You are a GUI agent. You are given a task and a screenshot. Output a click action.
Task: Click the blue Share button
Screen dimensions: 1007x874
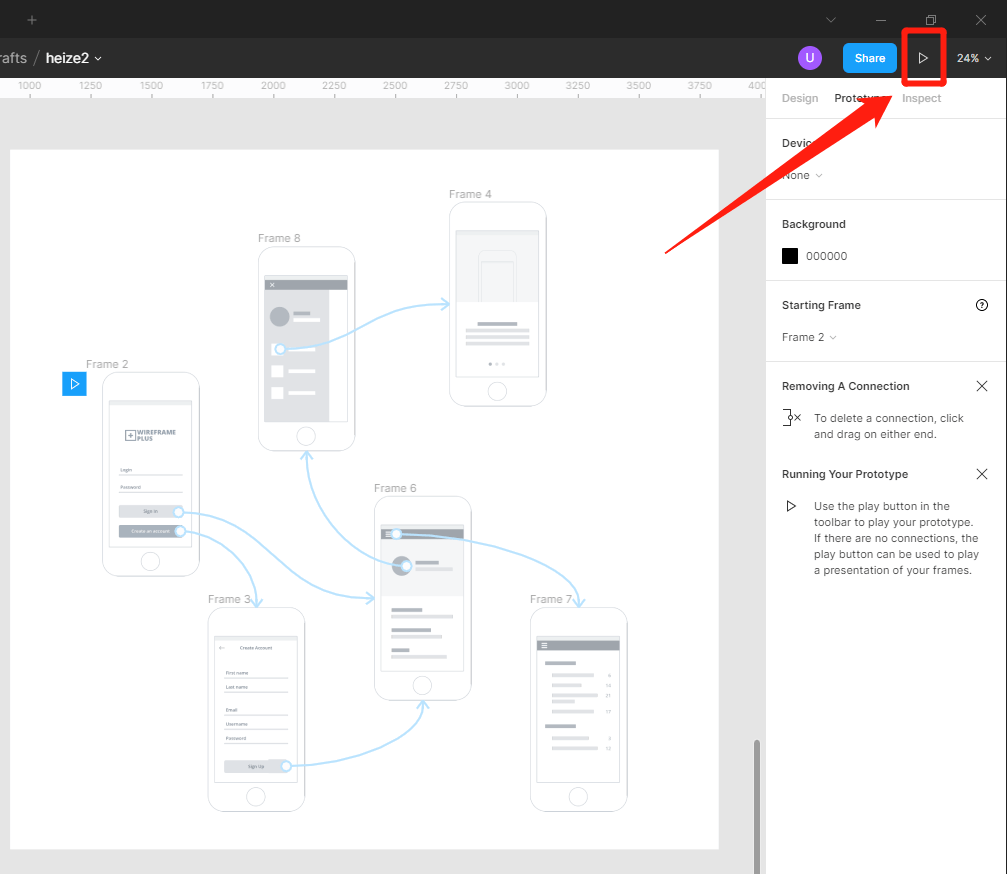(x=869, y=58)
